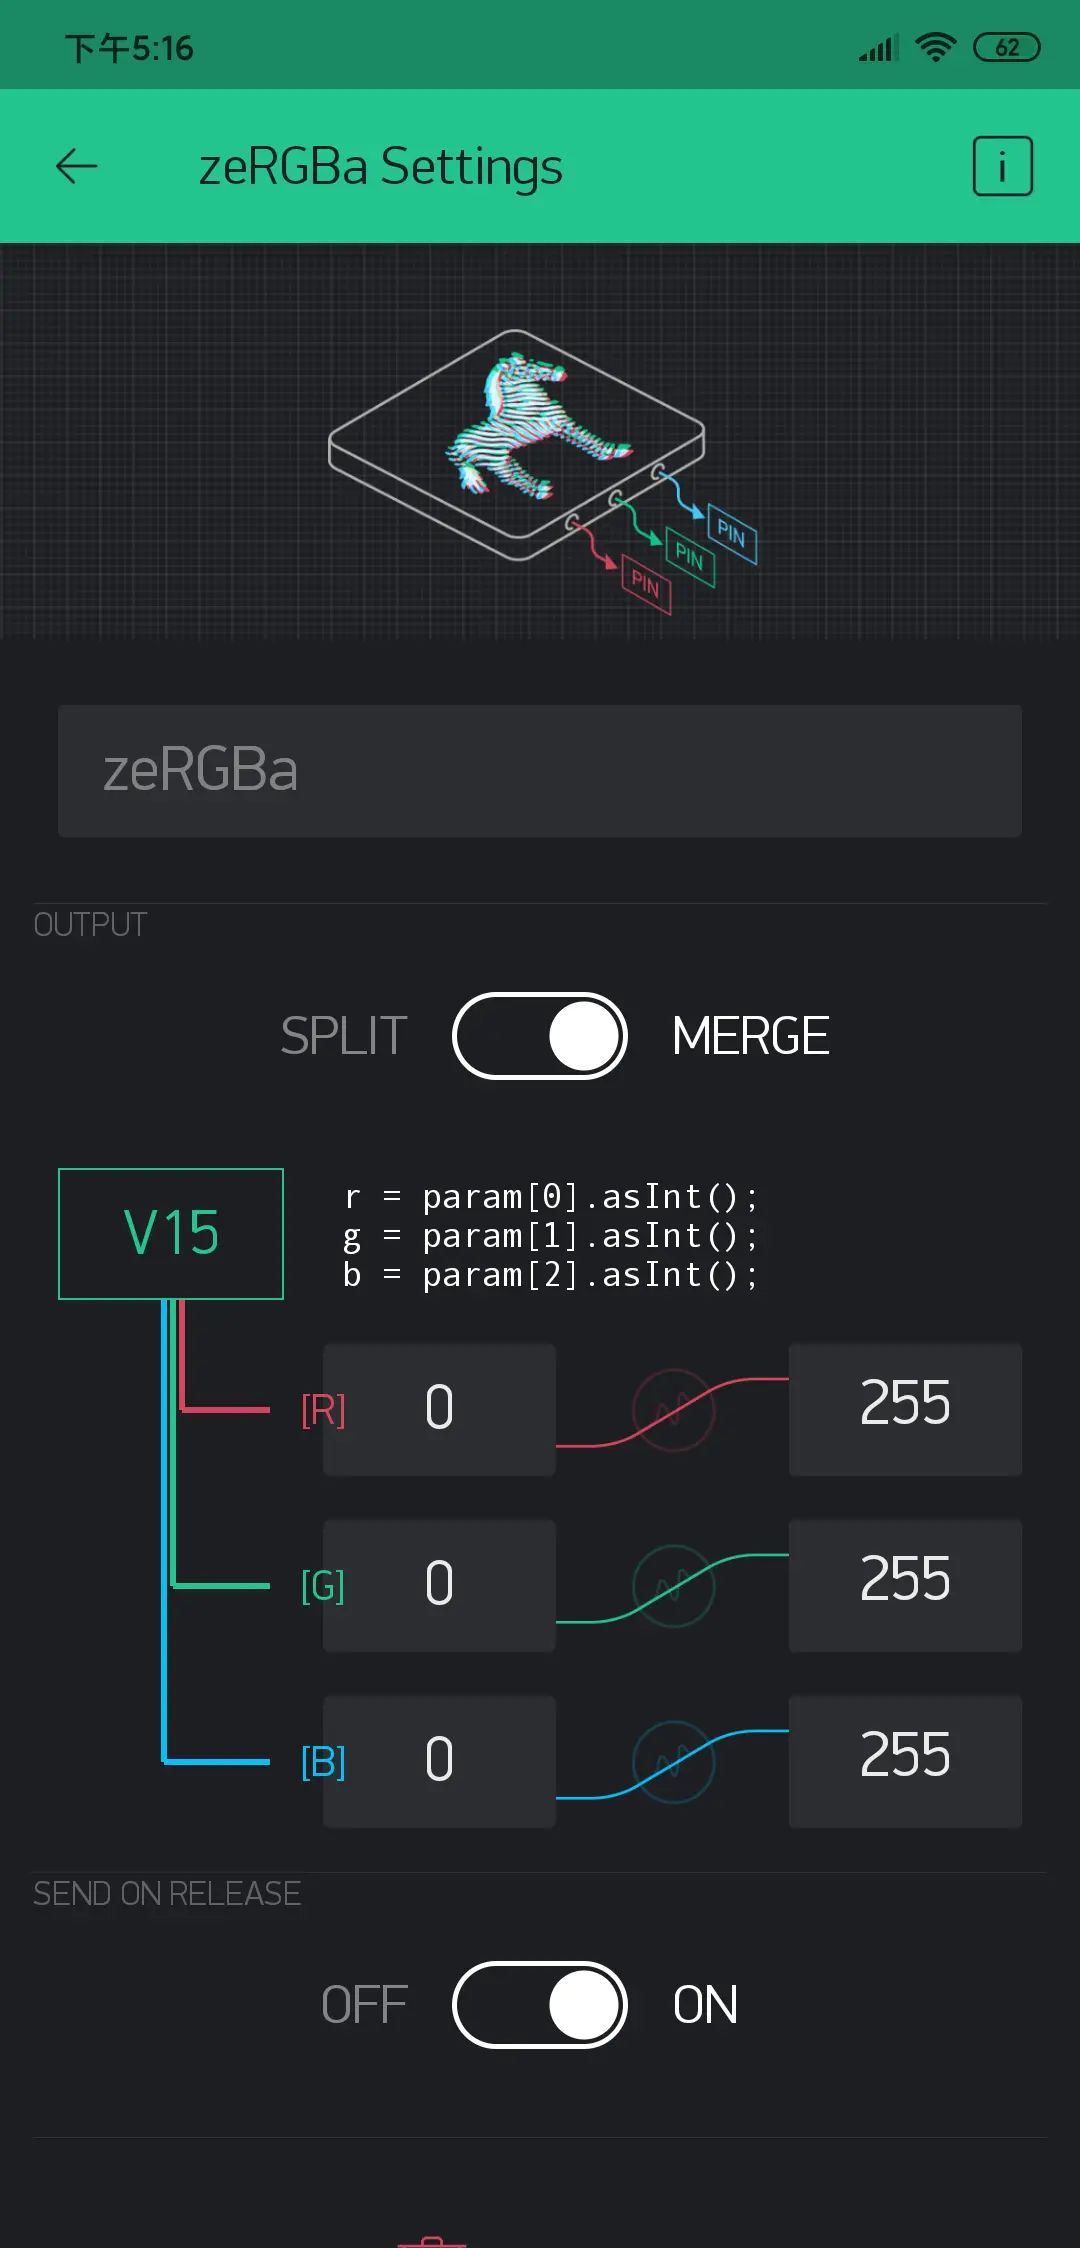
Task: Edit the red minimum value 0
Action: (x=439, y=1410)
